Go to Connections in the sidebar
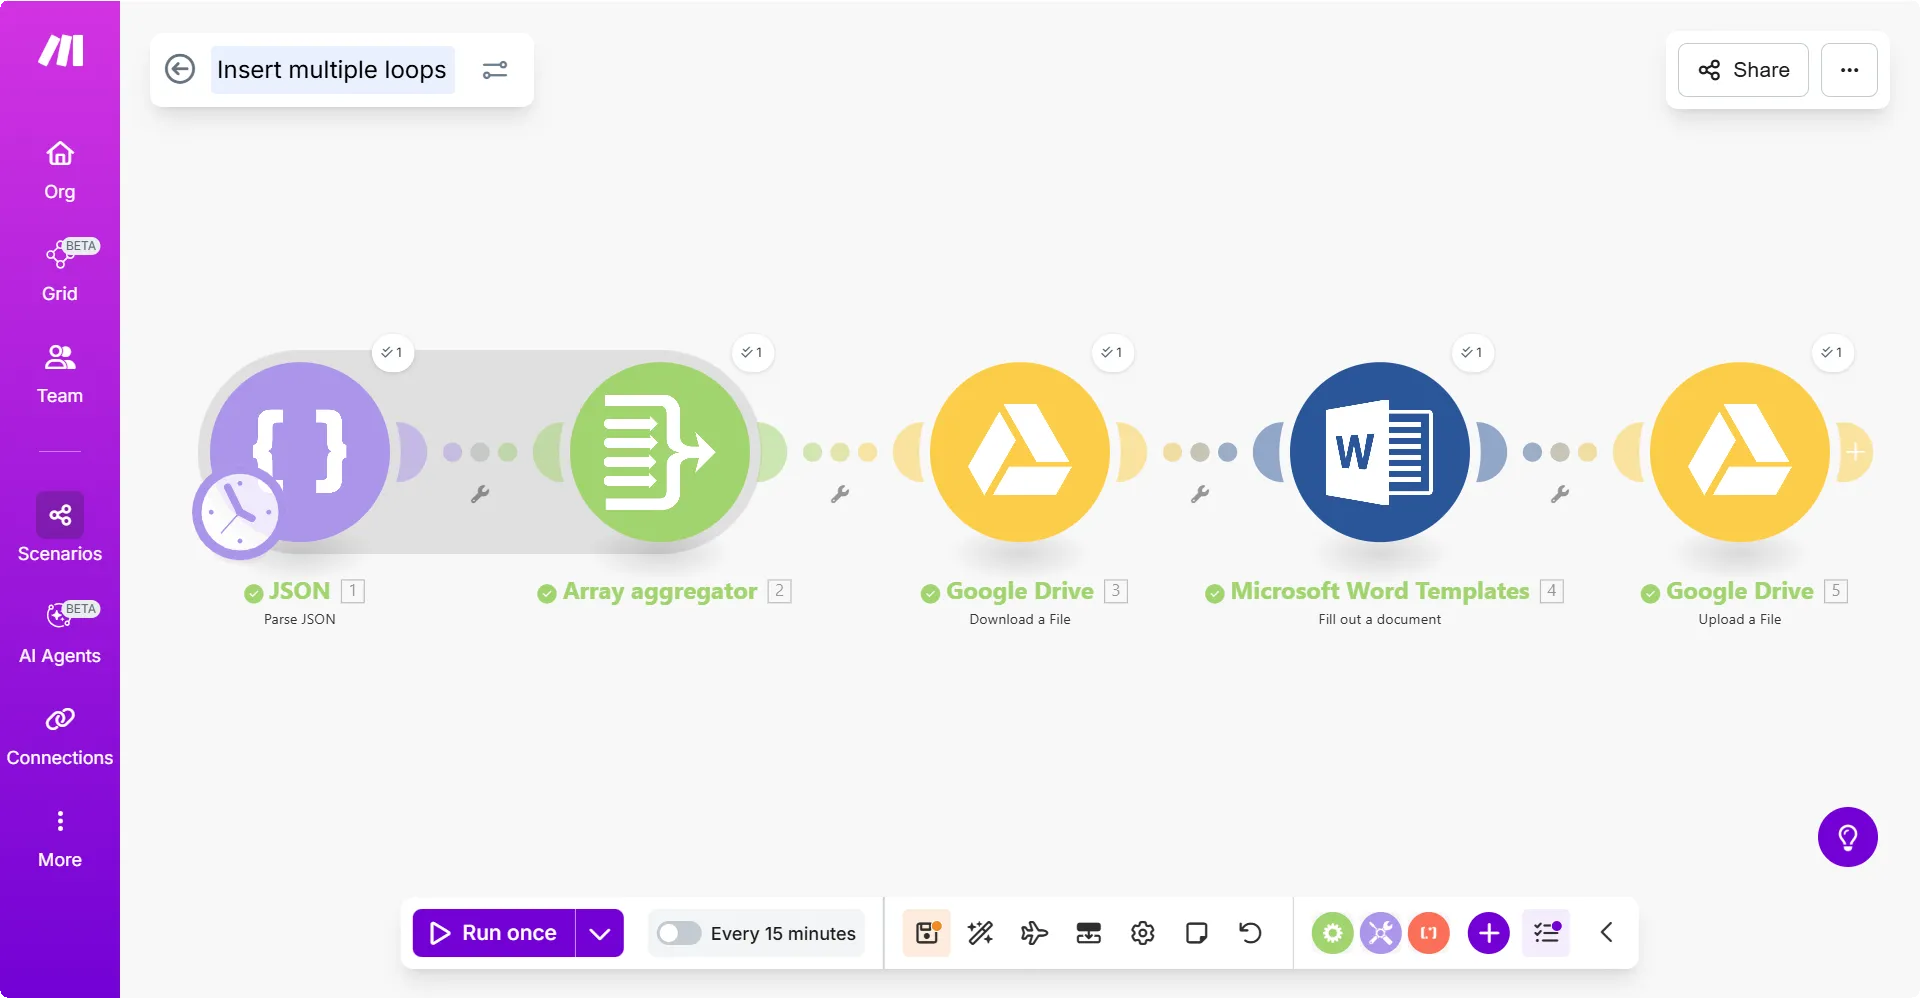Viewport: 1920px width, 998px height. coord(60,737)
